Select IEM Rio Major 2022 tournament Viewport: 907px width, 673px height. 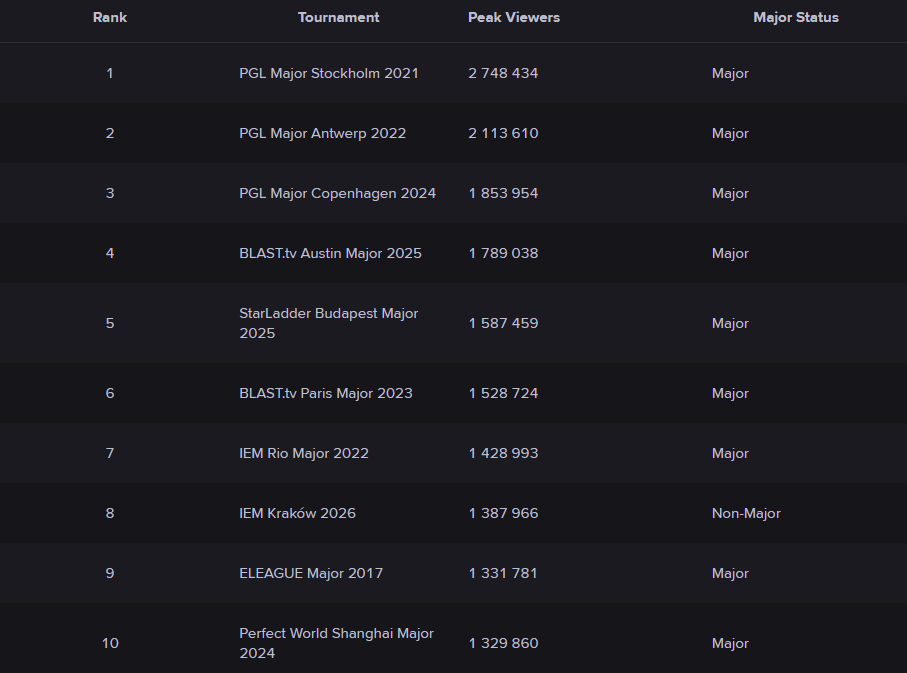pyautogui.click(x=303, y=453)
